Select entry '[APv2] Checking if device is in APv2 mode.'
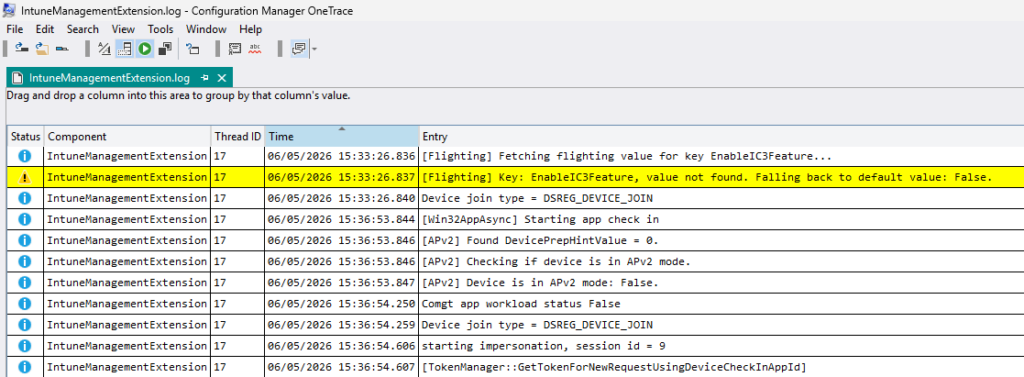This screenshot has width=1024, height=377. (556, 261)
